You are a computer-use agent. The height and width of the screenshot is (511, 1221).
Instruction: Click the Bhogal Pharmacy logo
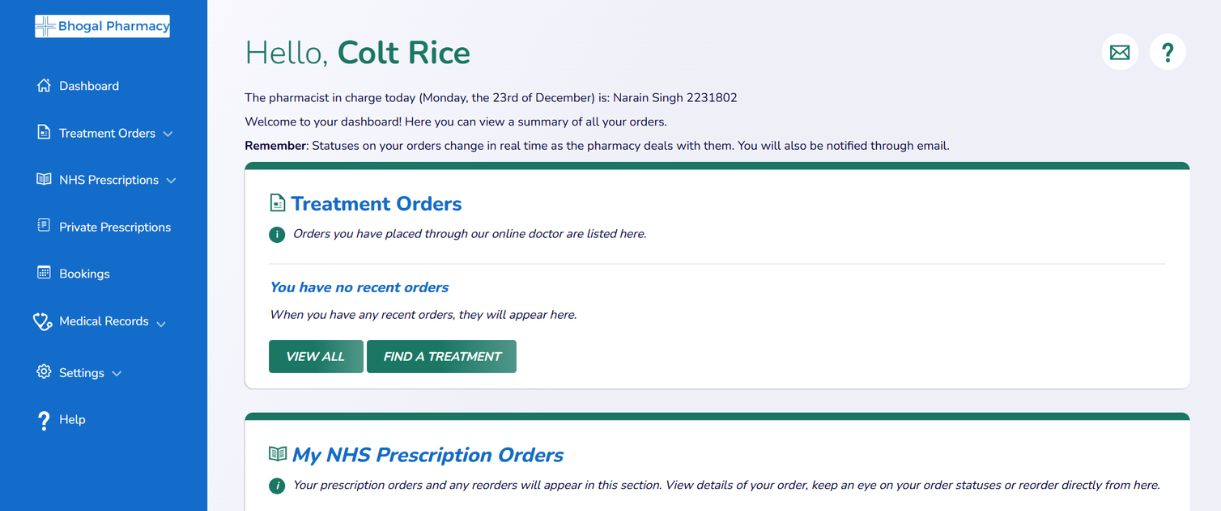[102, 26]
